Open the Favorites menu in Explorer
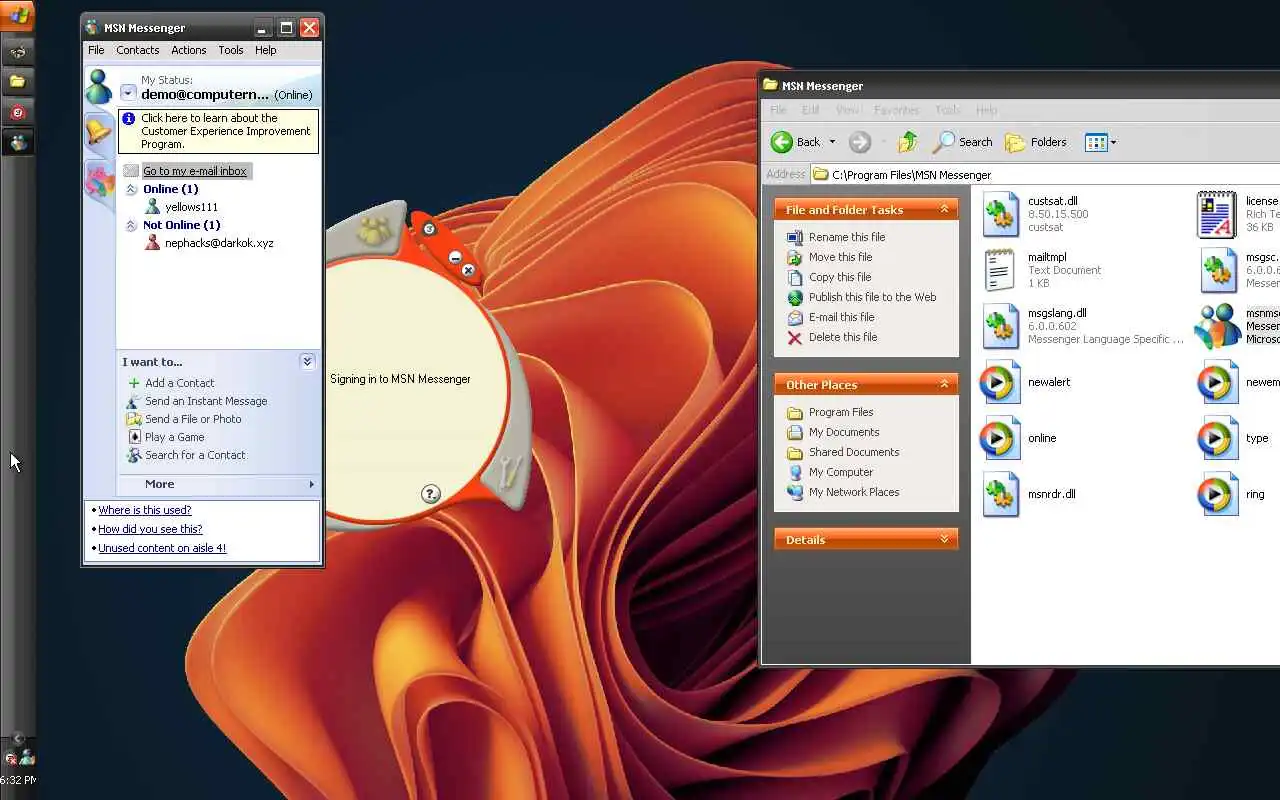The height and width of the screenshot is (800, 1280). coord(896,110)
